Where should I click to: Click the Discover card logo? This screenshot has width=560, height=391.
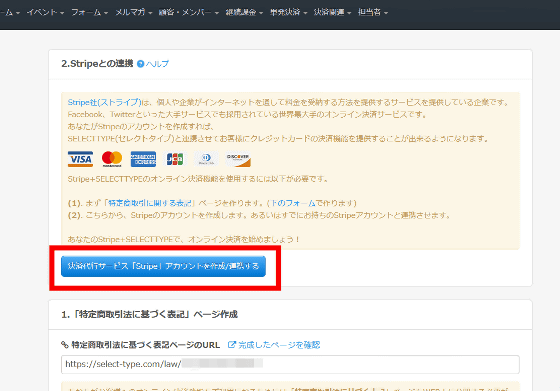coord(238,159)
